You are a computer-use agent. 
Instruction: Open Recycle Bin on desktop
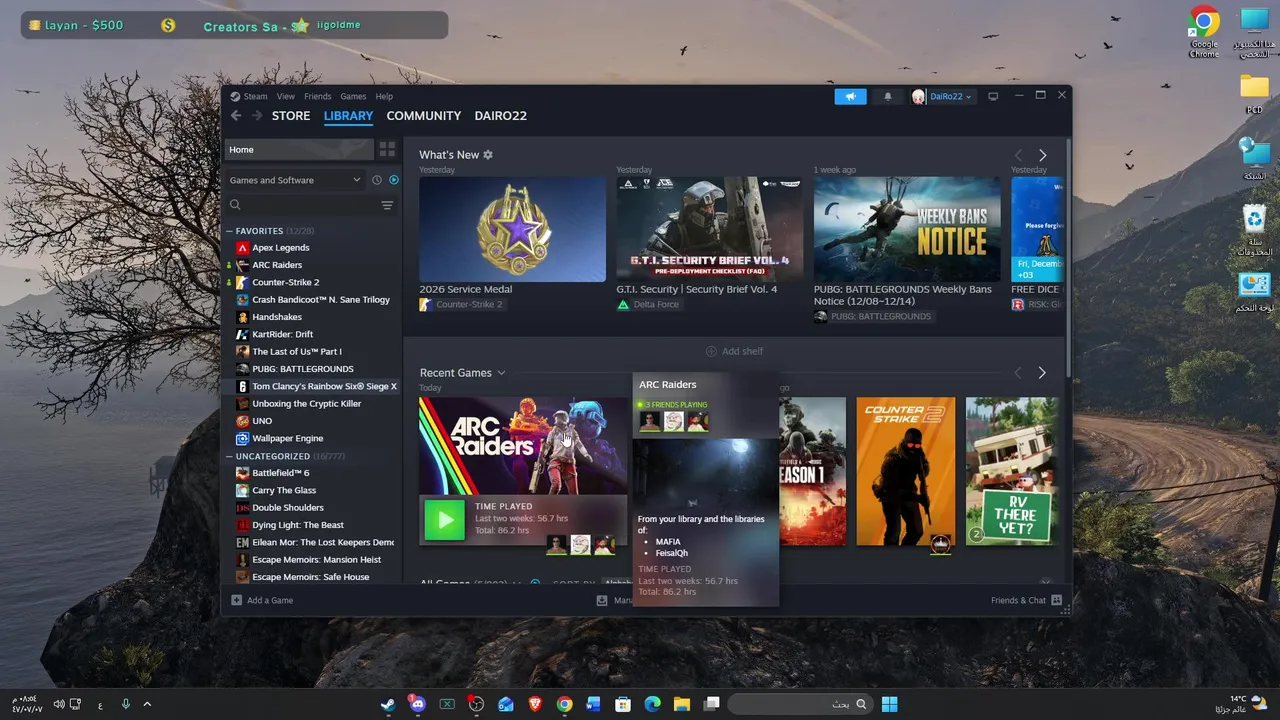(x=1254, y=231)
